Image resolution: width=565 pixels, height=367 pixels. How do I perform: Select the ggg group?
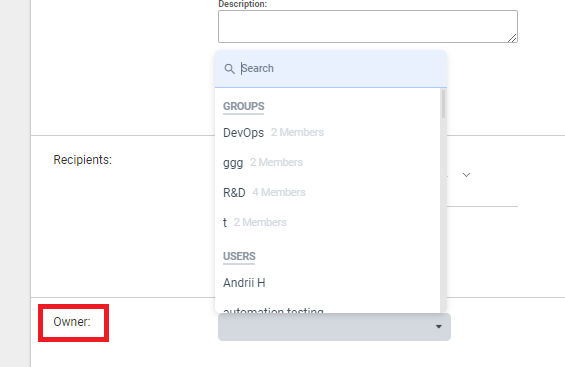(x=328, y=162)
